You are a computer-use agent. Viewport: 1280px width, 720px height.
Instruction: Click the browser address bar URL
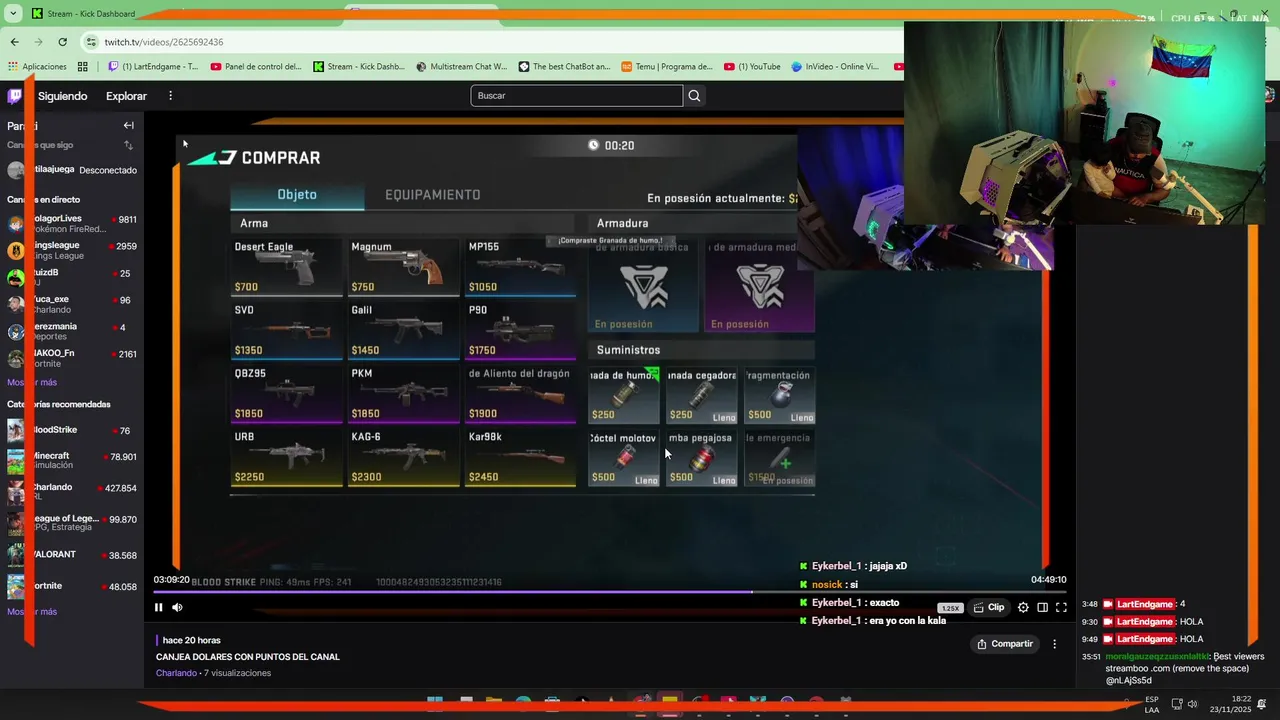point(164,42)
